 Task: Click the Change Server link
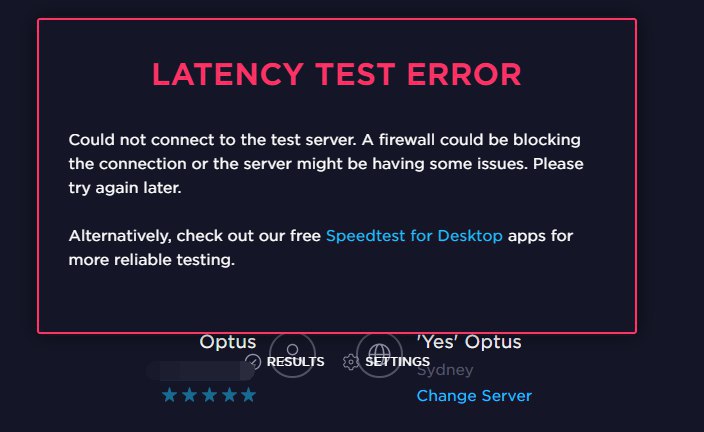tap(474, 396)
